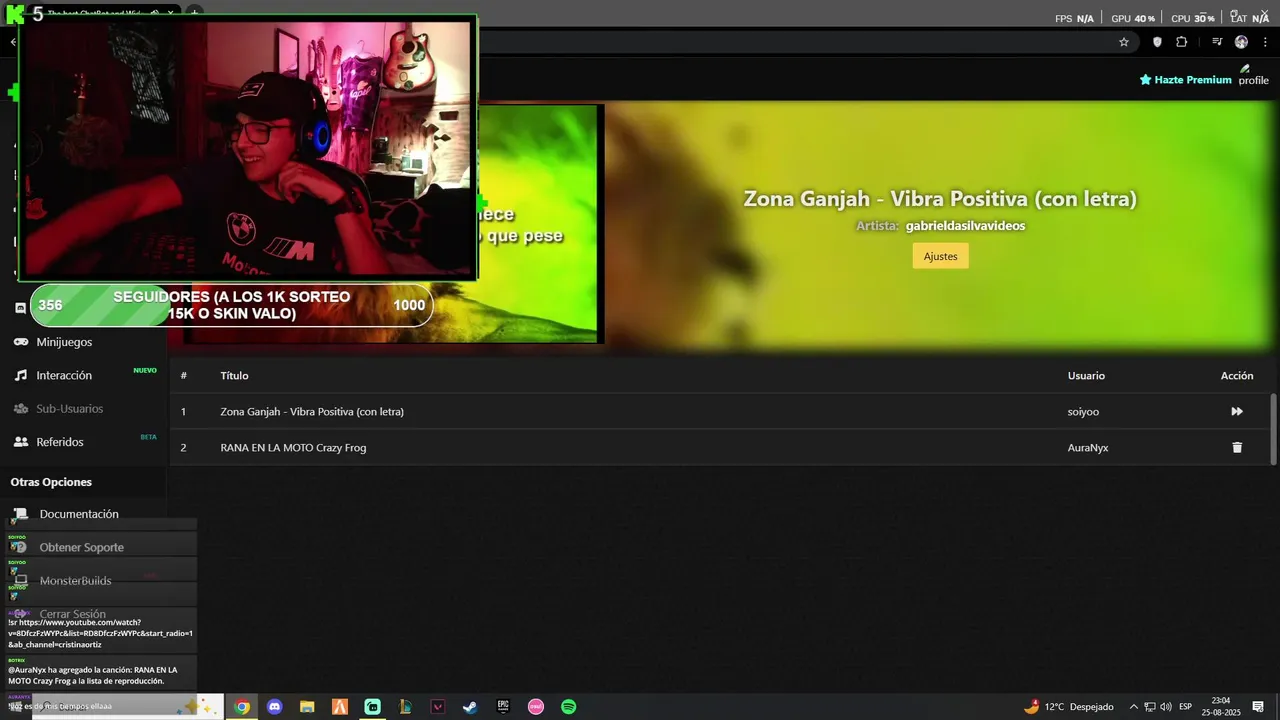Click the Usuario column header
Viewport: 1280px width, 720px height.
1086,376
